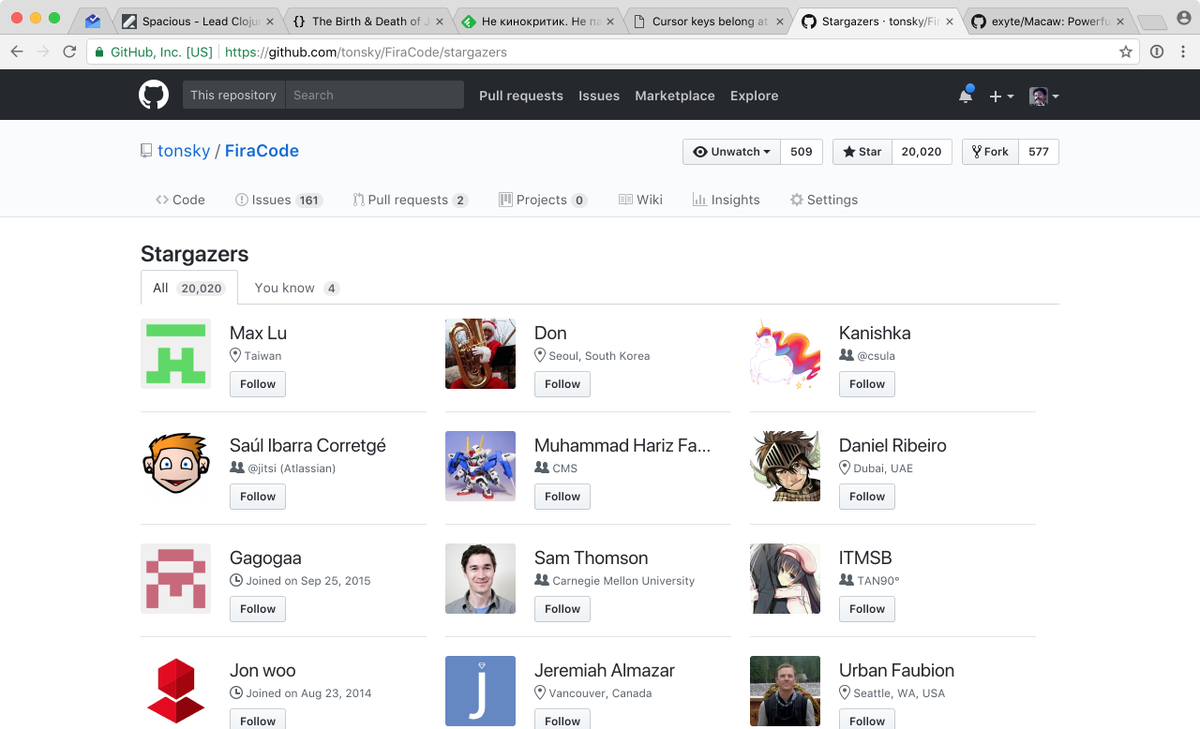Follow Daniel Ribeiro
Image resolution: width=1200 pixels, height=729 pixels.
click(x=867, y=496)
